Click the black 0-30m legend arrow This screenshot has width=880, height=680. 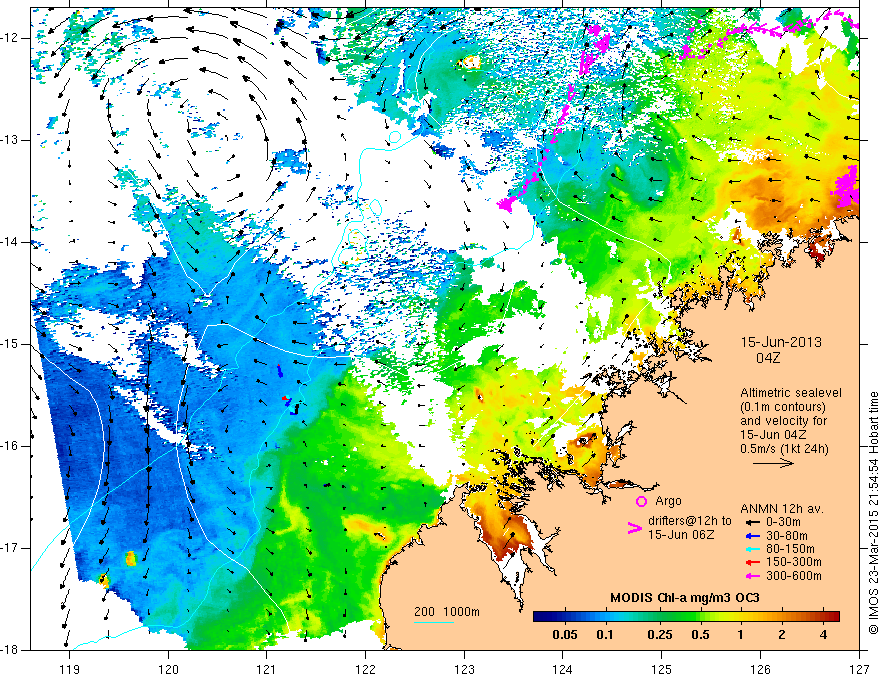click(753, 522)
